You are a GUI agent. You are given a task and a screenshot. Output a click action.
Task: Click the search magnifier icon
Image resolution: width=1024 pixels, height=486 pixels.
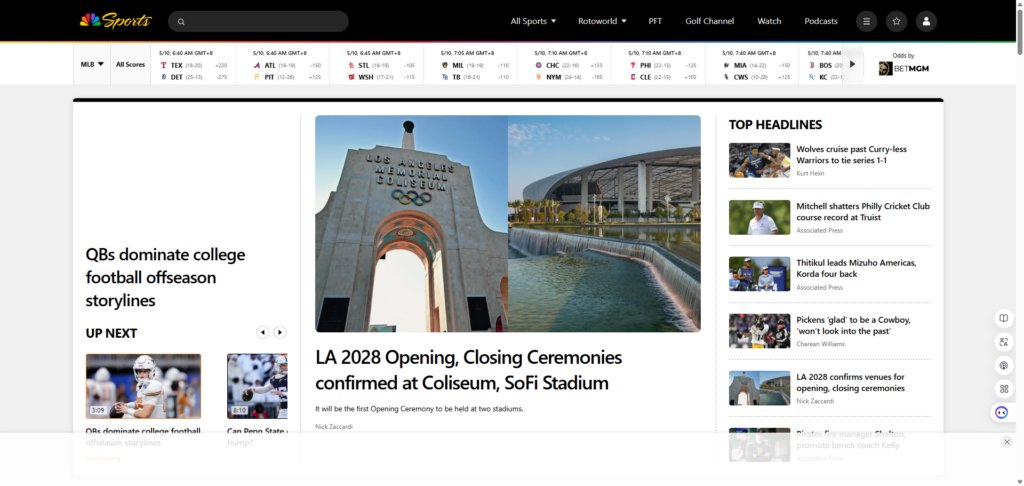(x=182, y=22)
